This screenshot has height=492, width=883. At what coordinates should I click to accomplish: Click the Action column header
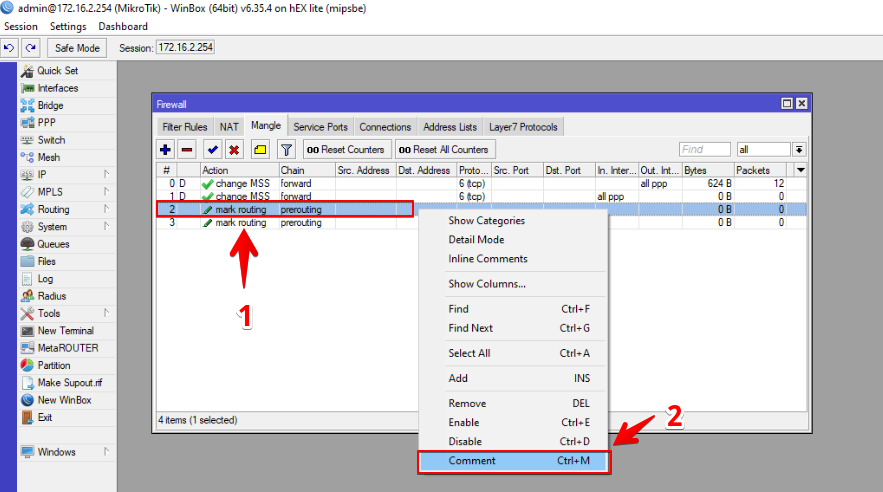[239, 170]
